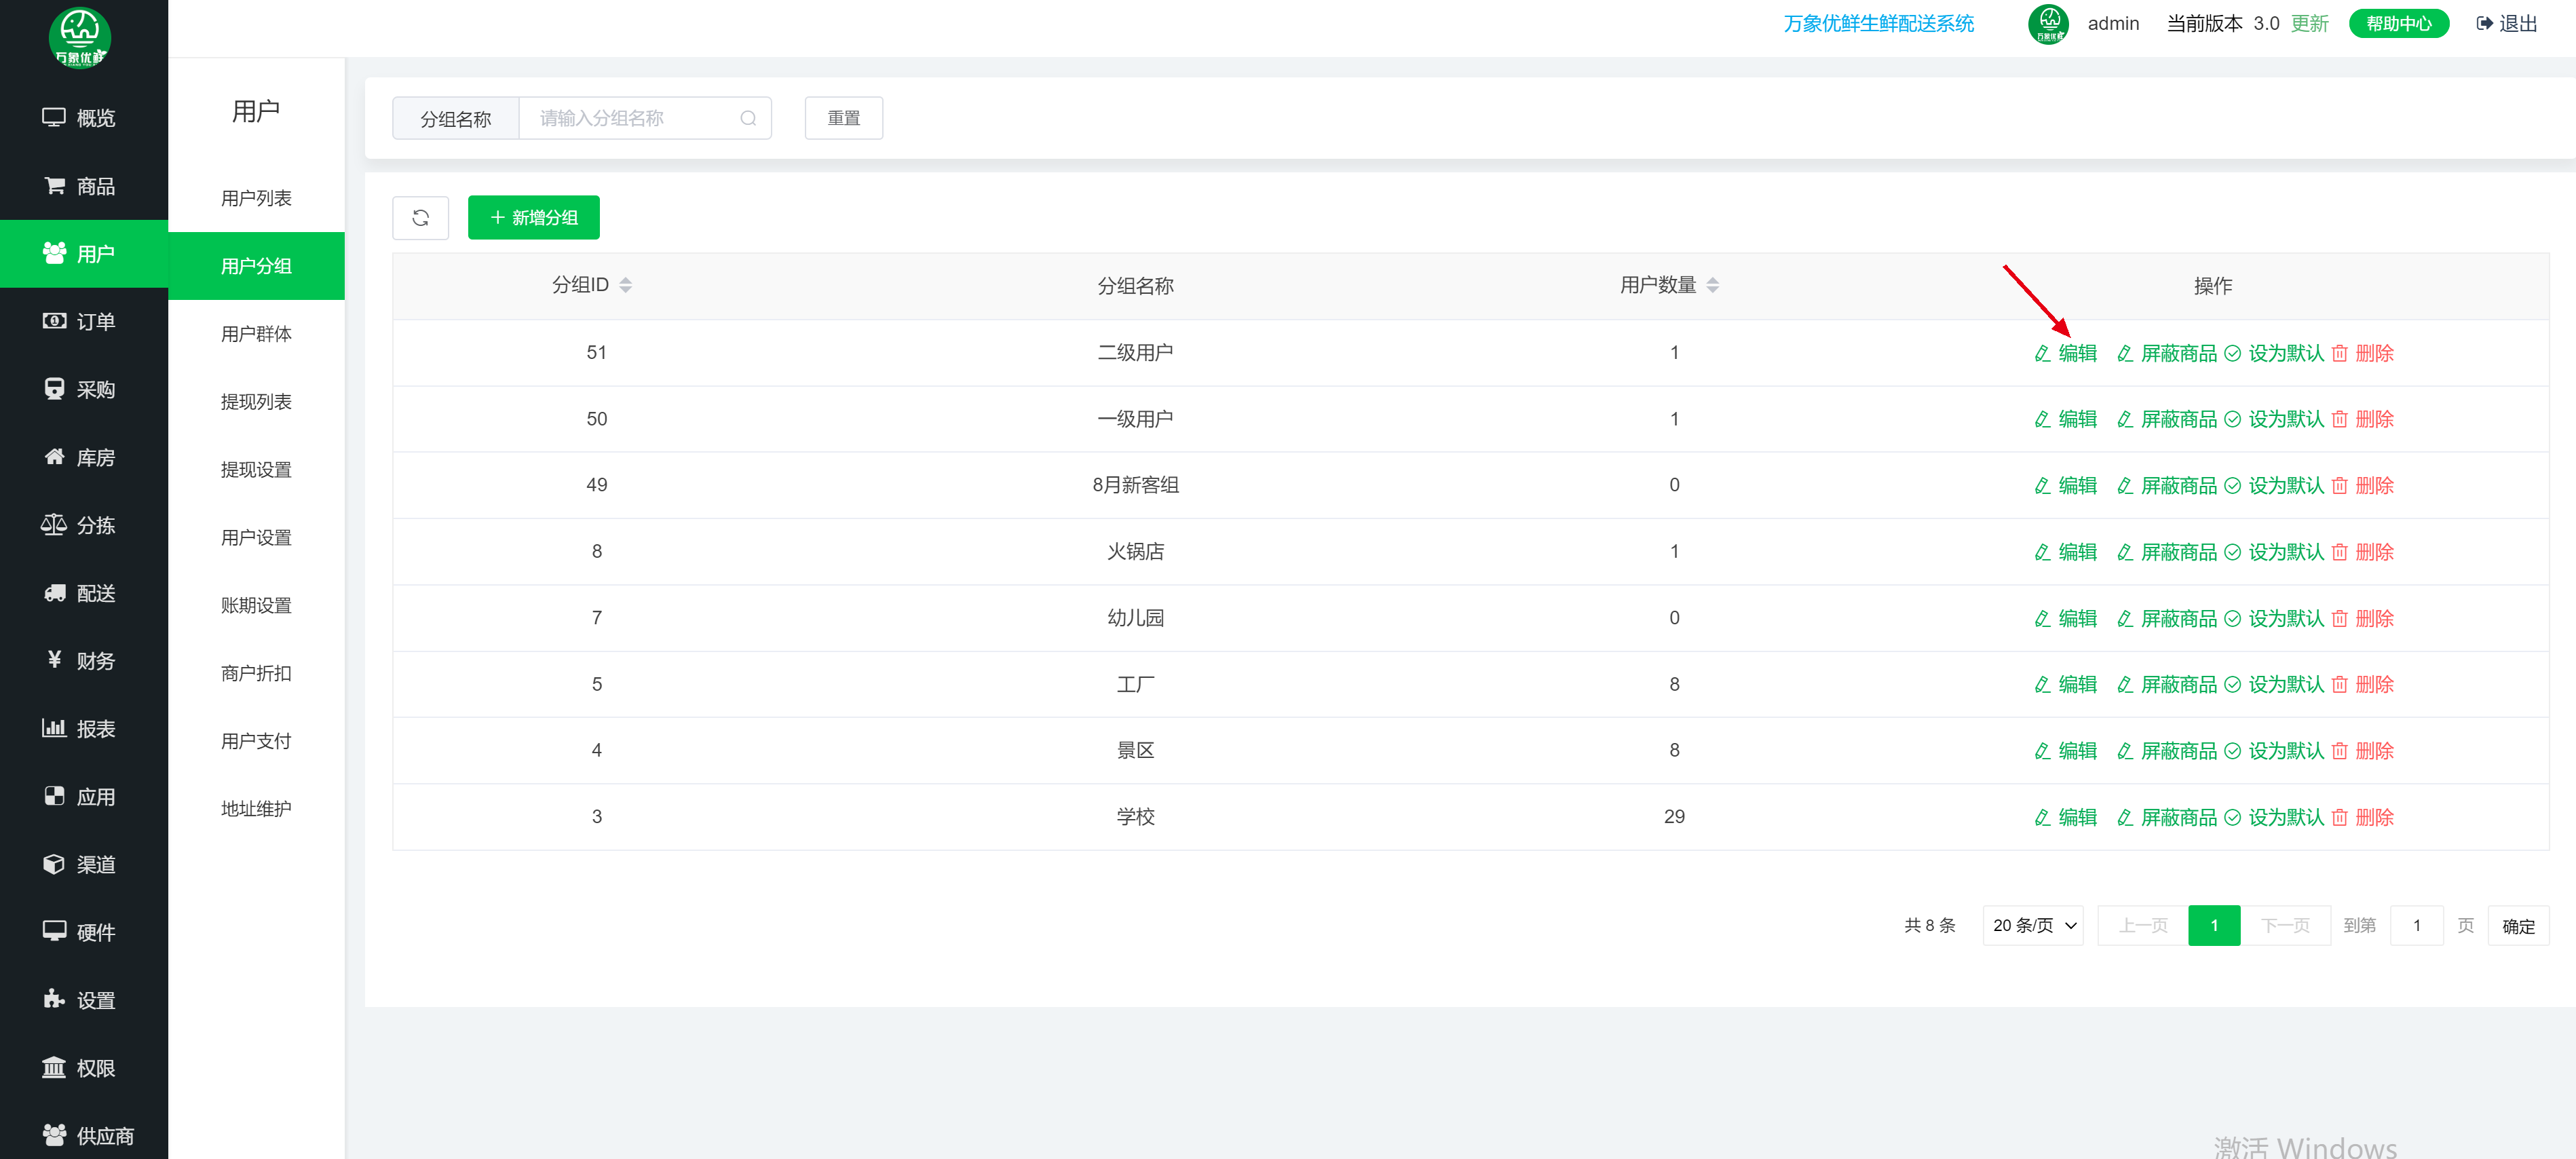The image size is (2576, 1159).
Task: Click 退出 logout icon
Action: pyautogui.click(x=2485, y=23)
